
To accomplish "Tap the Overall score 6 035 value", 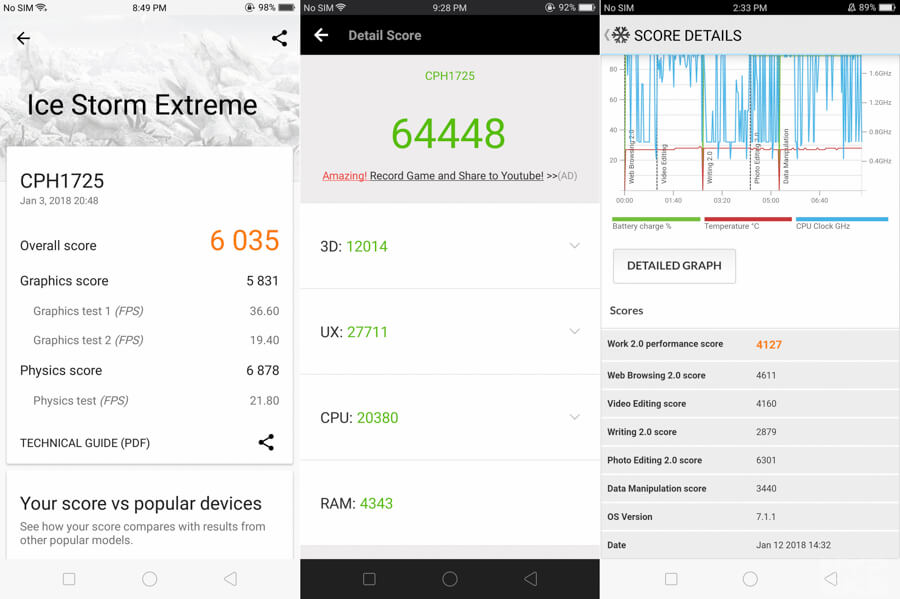I will (244, 241).
